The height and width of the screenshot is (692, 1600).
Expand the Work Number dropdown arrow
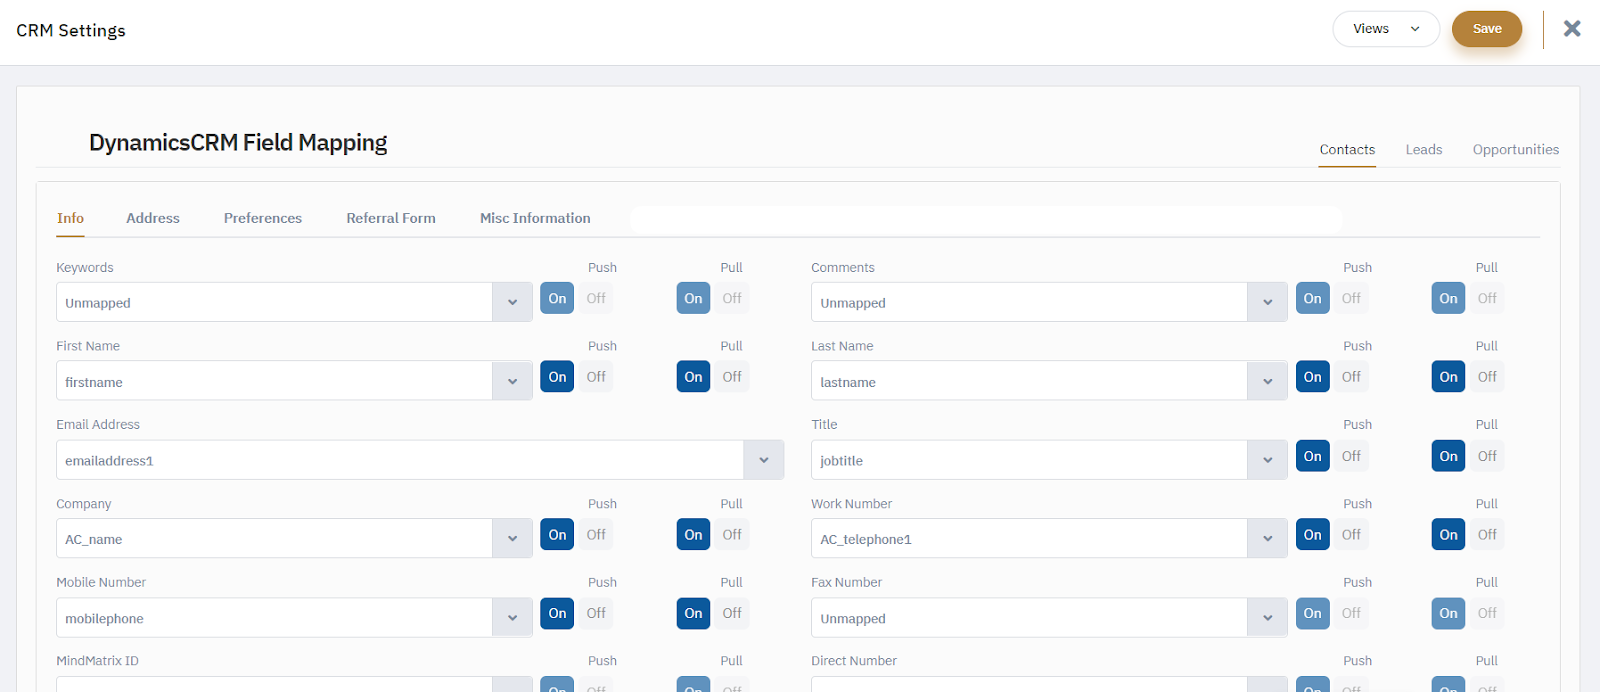click(1267, 538)
